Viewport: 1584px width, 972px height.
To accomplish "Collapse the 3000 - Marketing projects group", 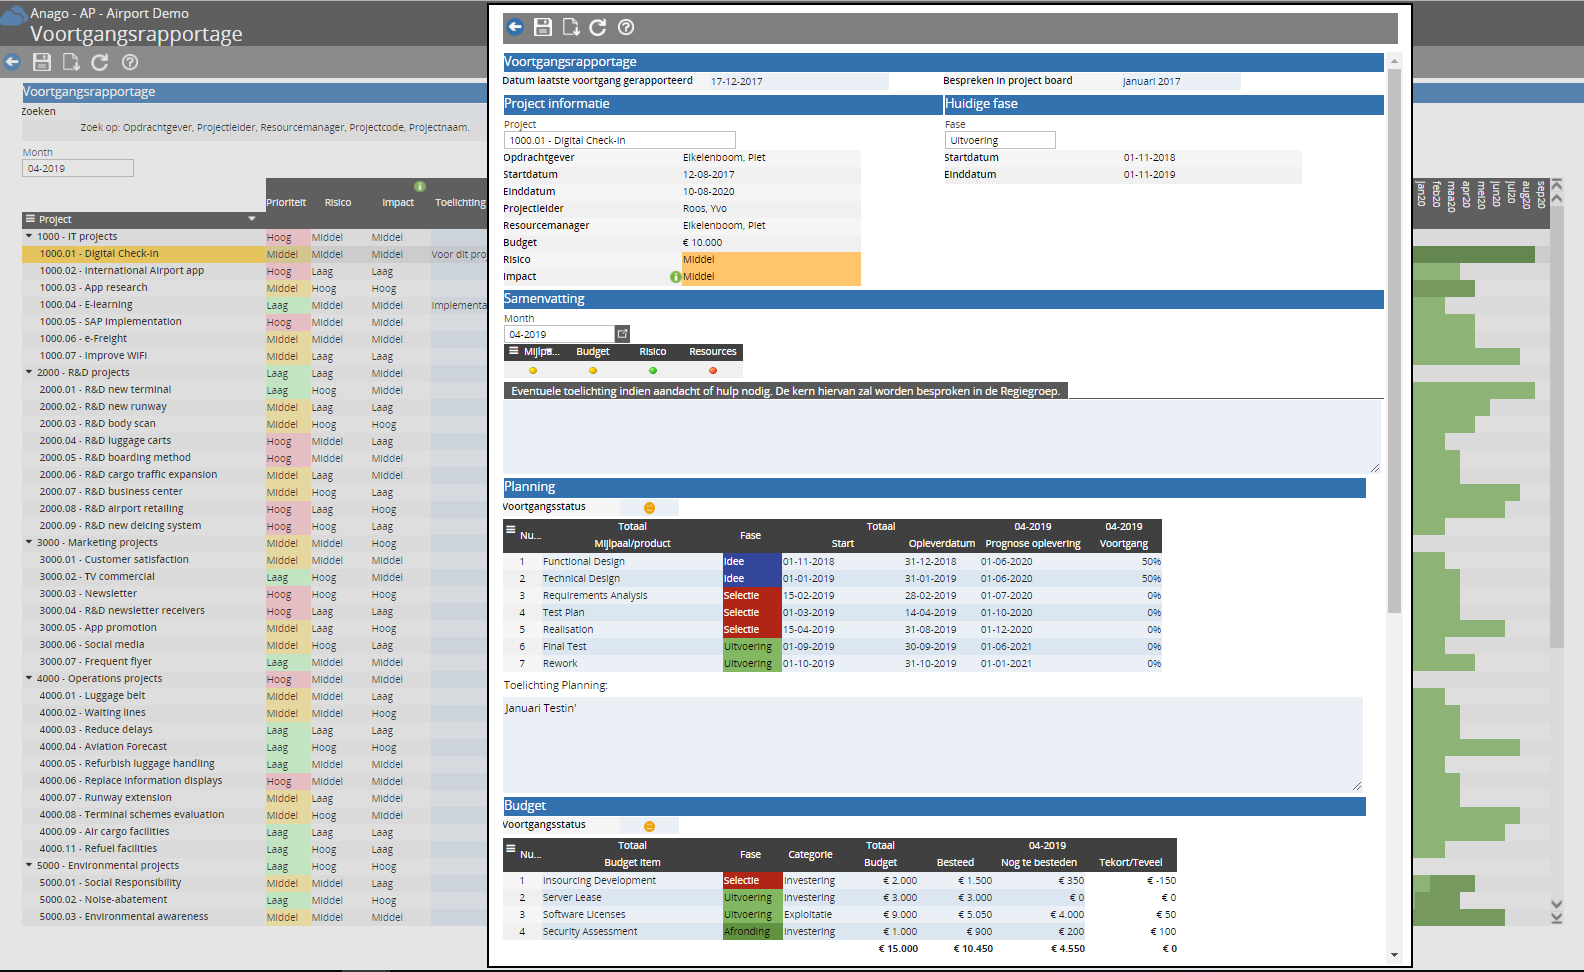I will (29, 543).
